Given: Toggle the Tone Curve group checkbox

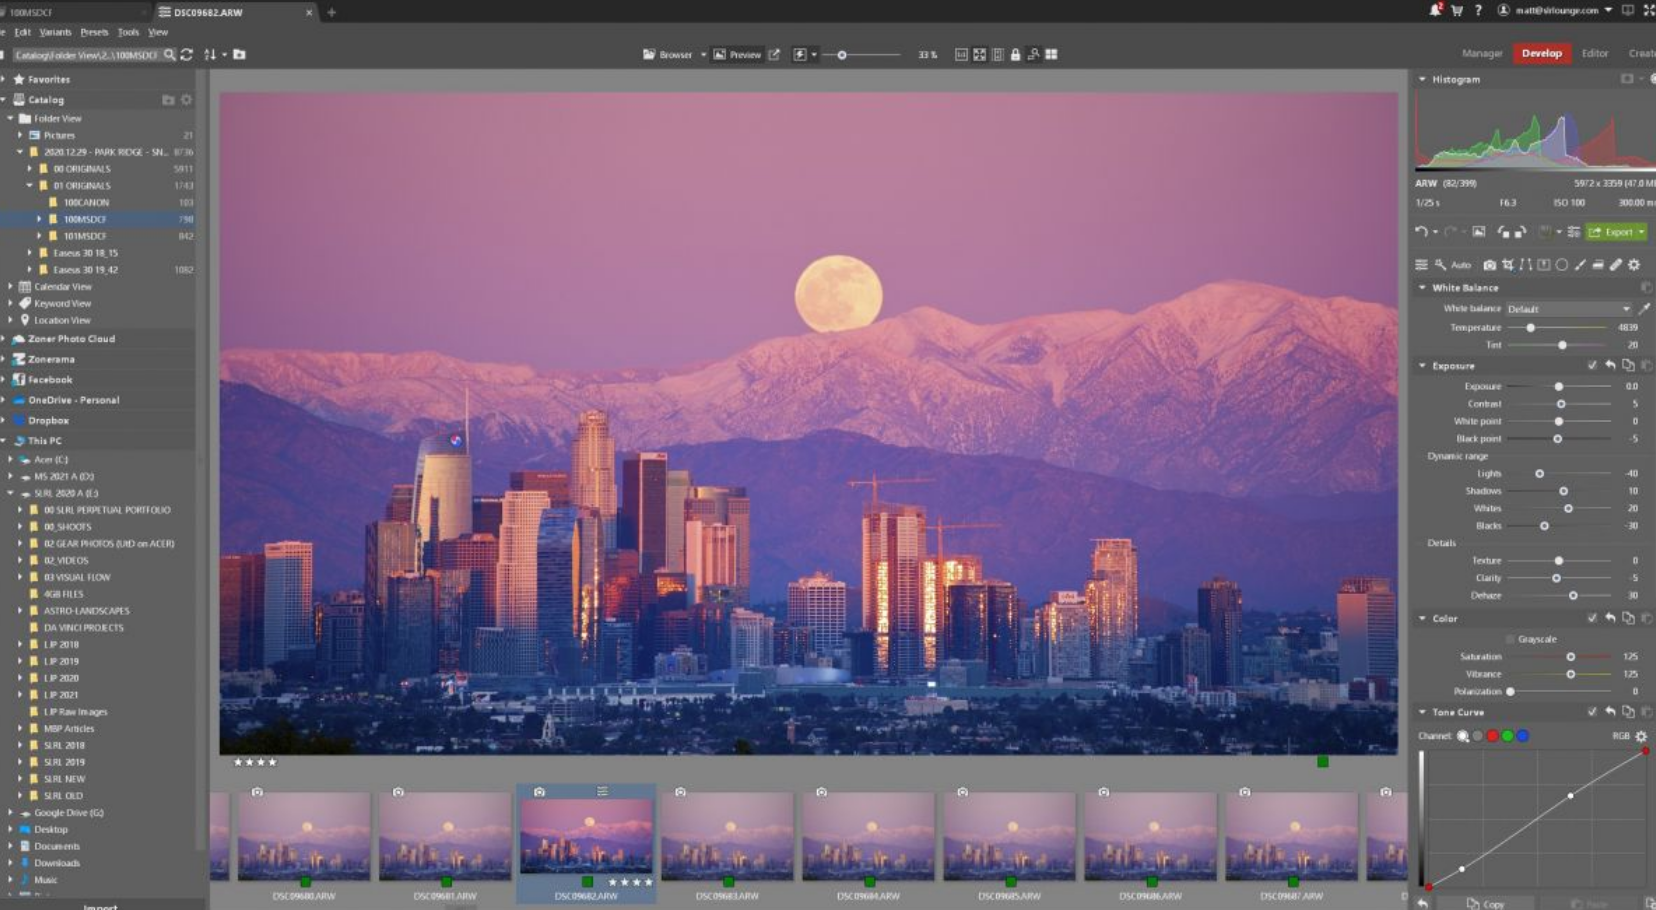Looking at the screenshot, I should click(1592, 712).
